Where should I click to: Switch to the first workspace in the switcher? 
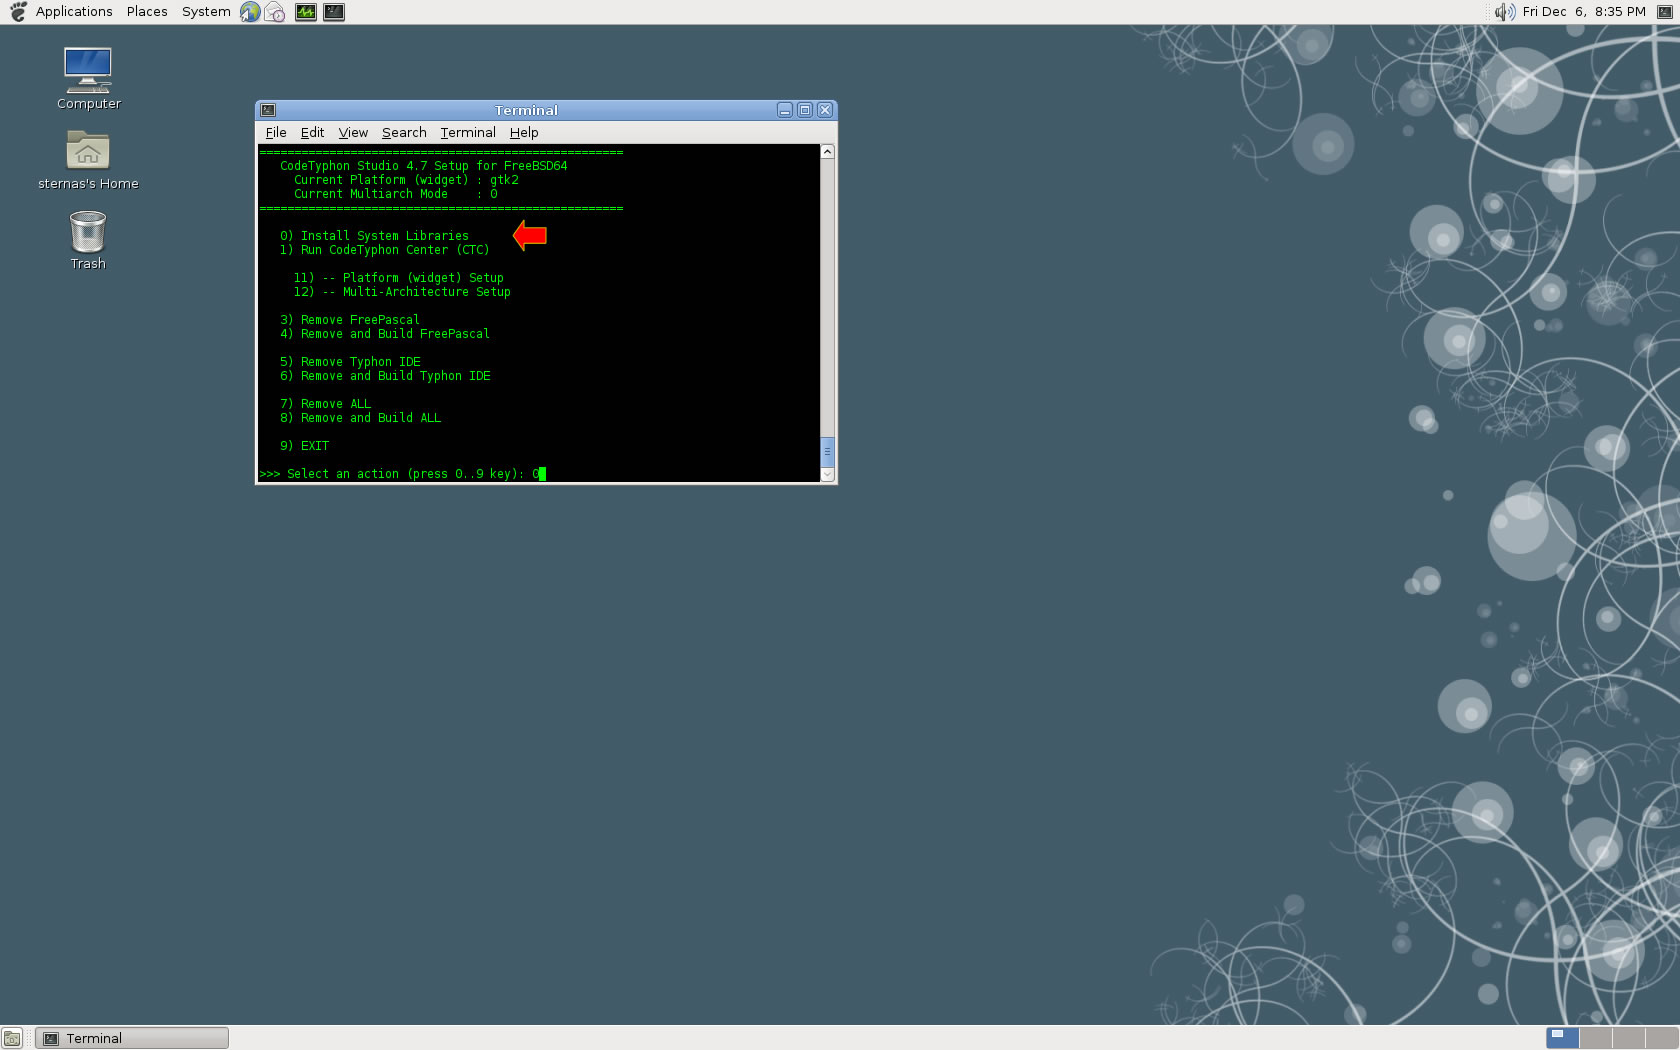(1562, 1038)
